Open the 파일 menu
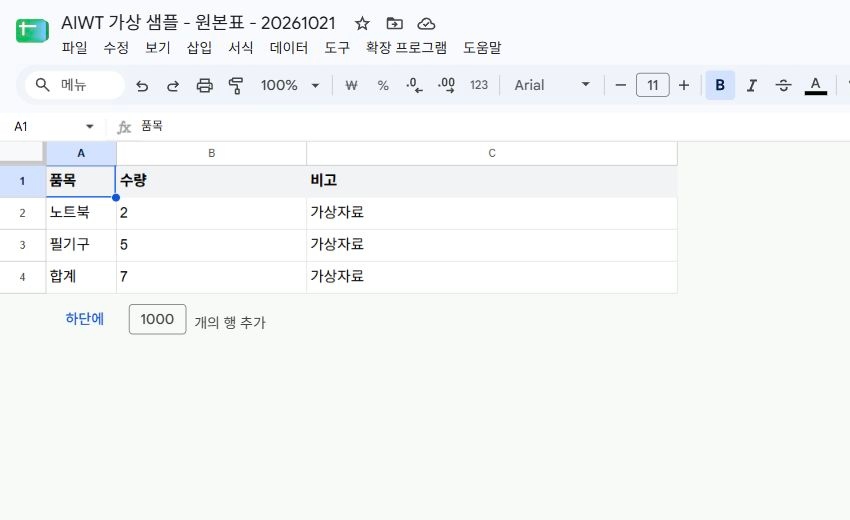This screenshot has height=520, width=850. (74, 48)
